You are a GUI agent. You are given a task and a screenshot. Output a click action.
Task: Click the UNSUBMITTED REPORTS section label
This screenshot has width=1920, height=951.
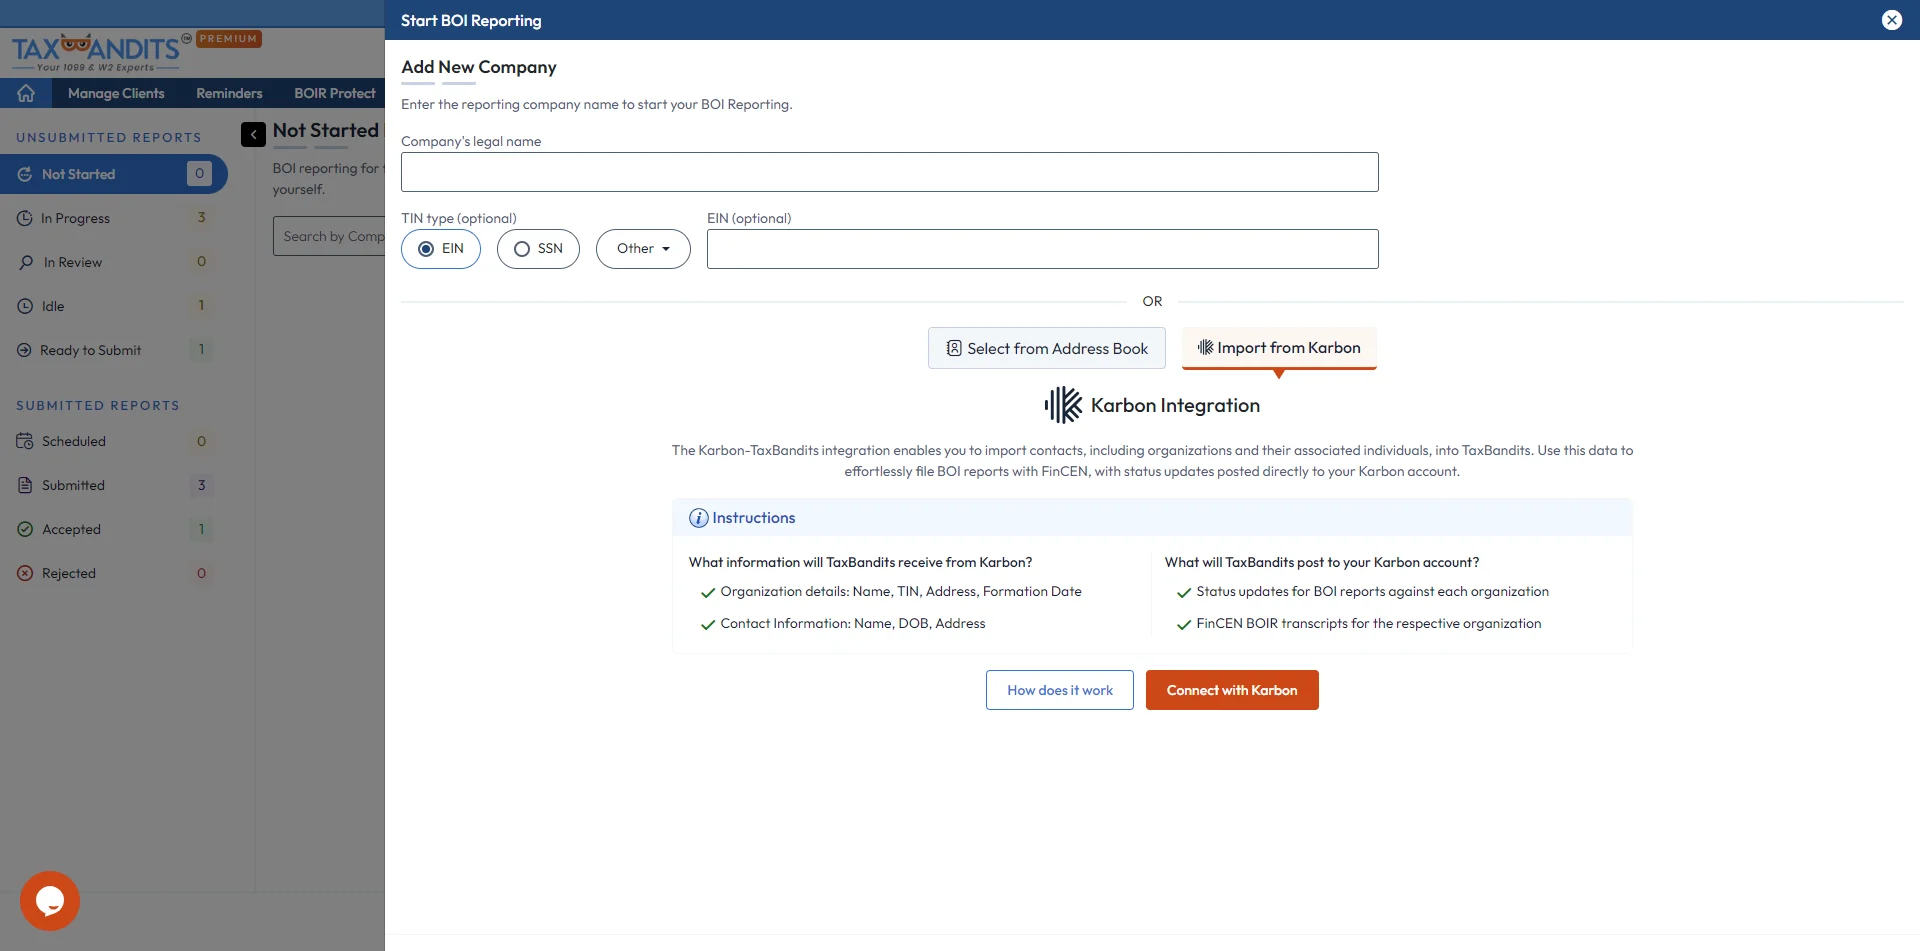(x=109, y=138)
